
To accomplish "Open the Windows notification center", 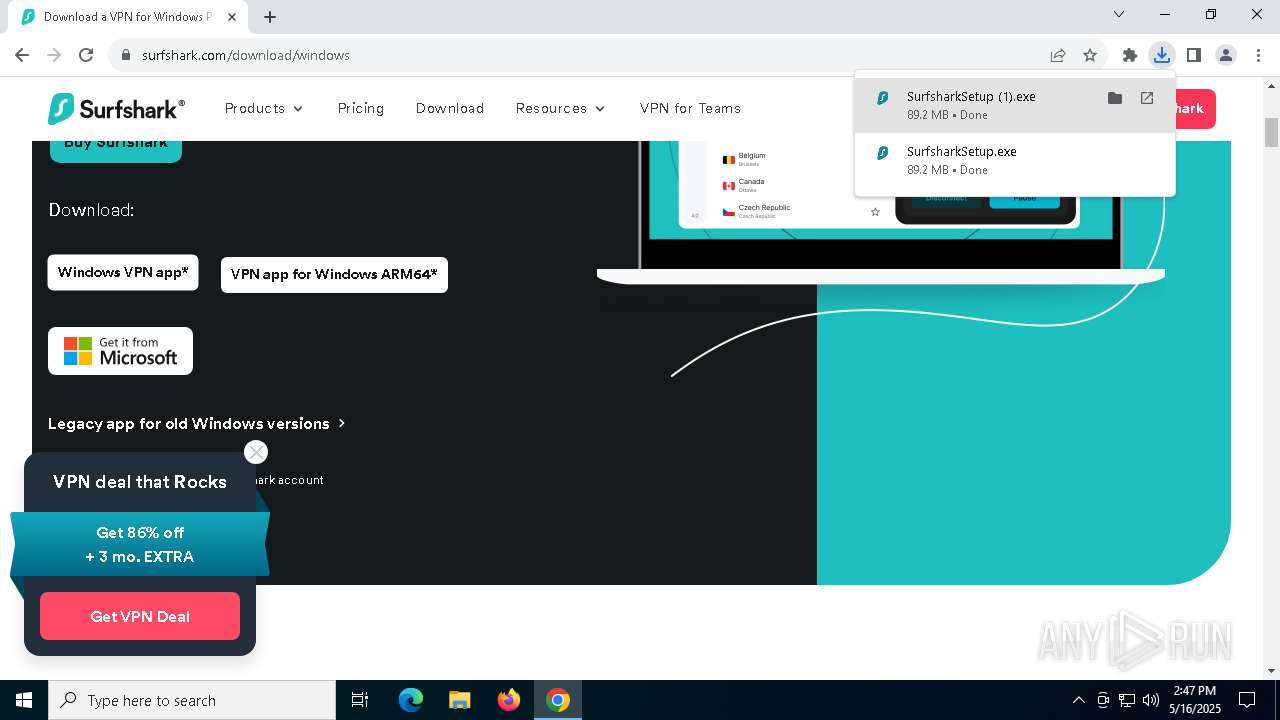I will (1247, 700).
